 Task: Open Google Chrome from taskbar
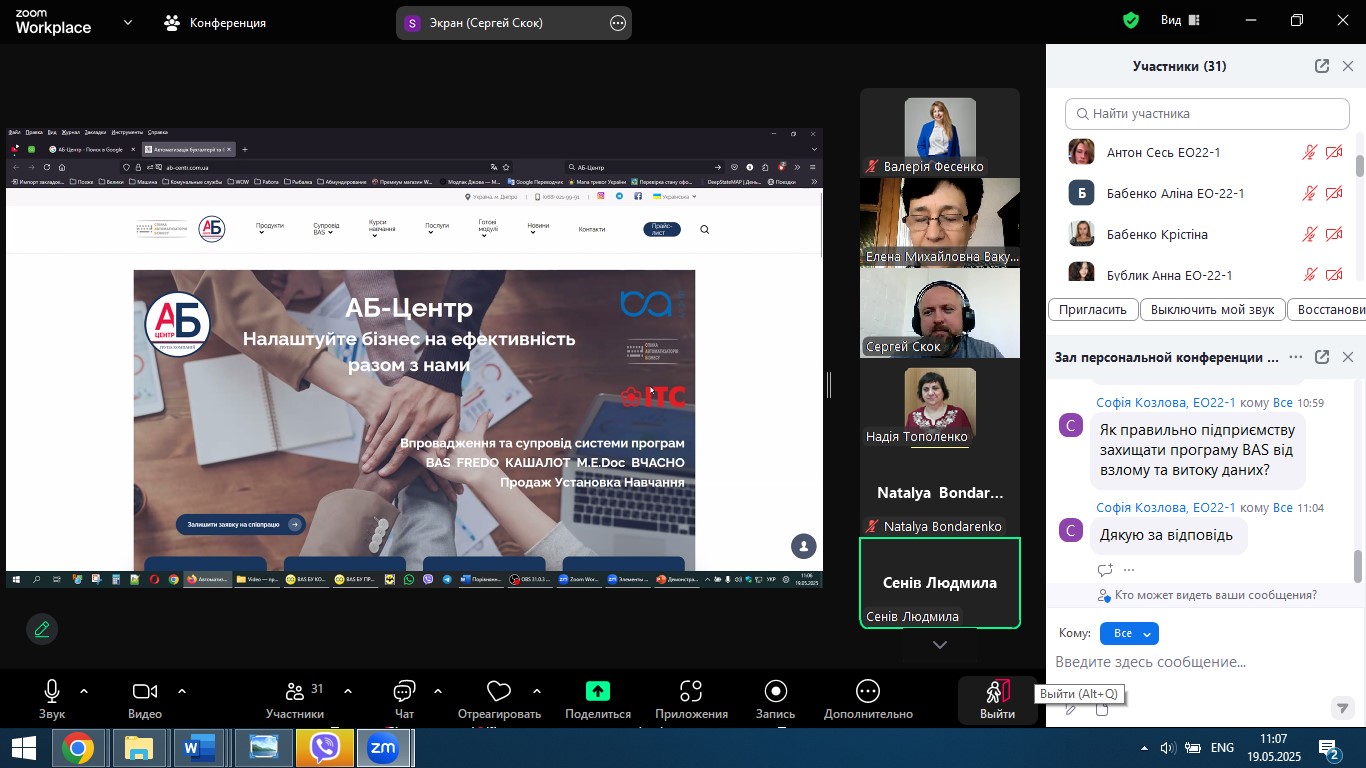(x=78, y=748)
